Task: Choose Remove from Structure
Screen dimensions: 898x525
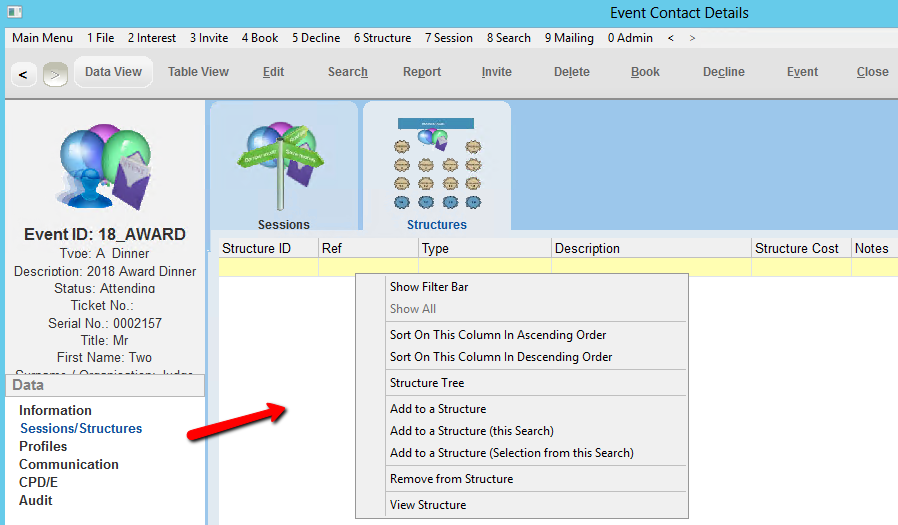Action: [x=451, y=479]
